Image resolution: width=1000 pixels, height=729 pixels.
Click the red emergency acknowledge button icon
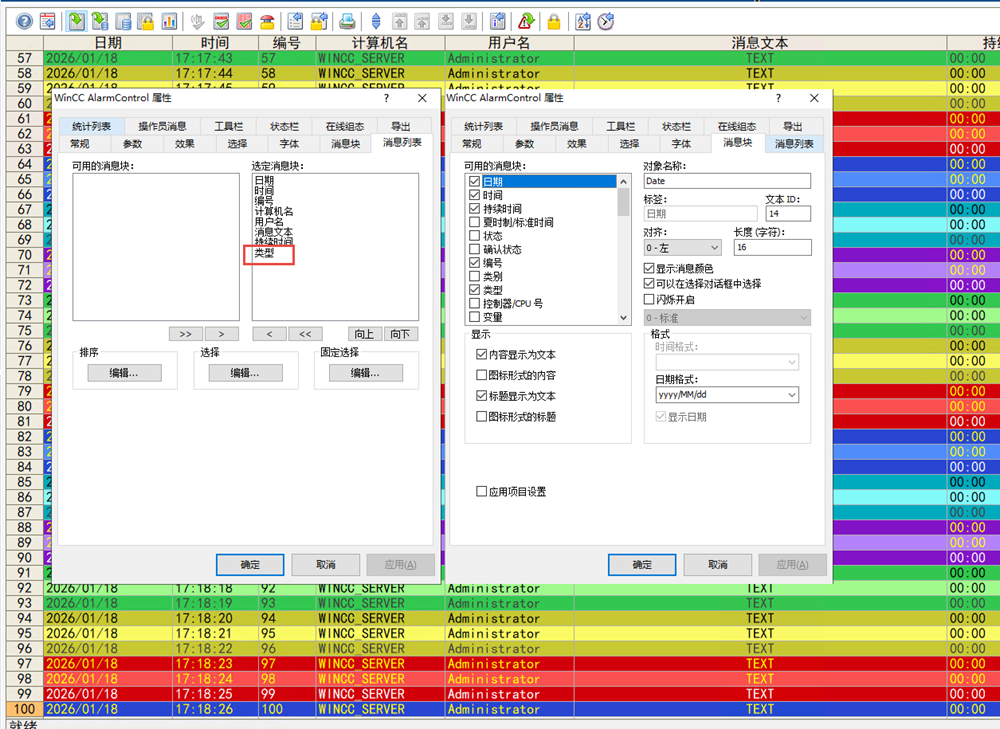point(267,21)
